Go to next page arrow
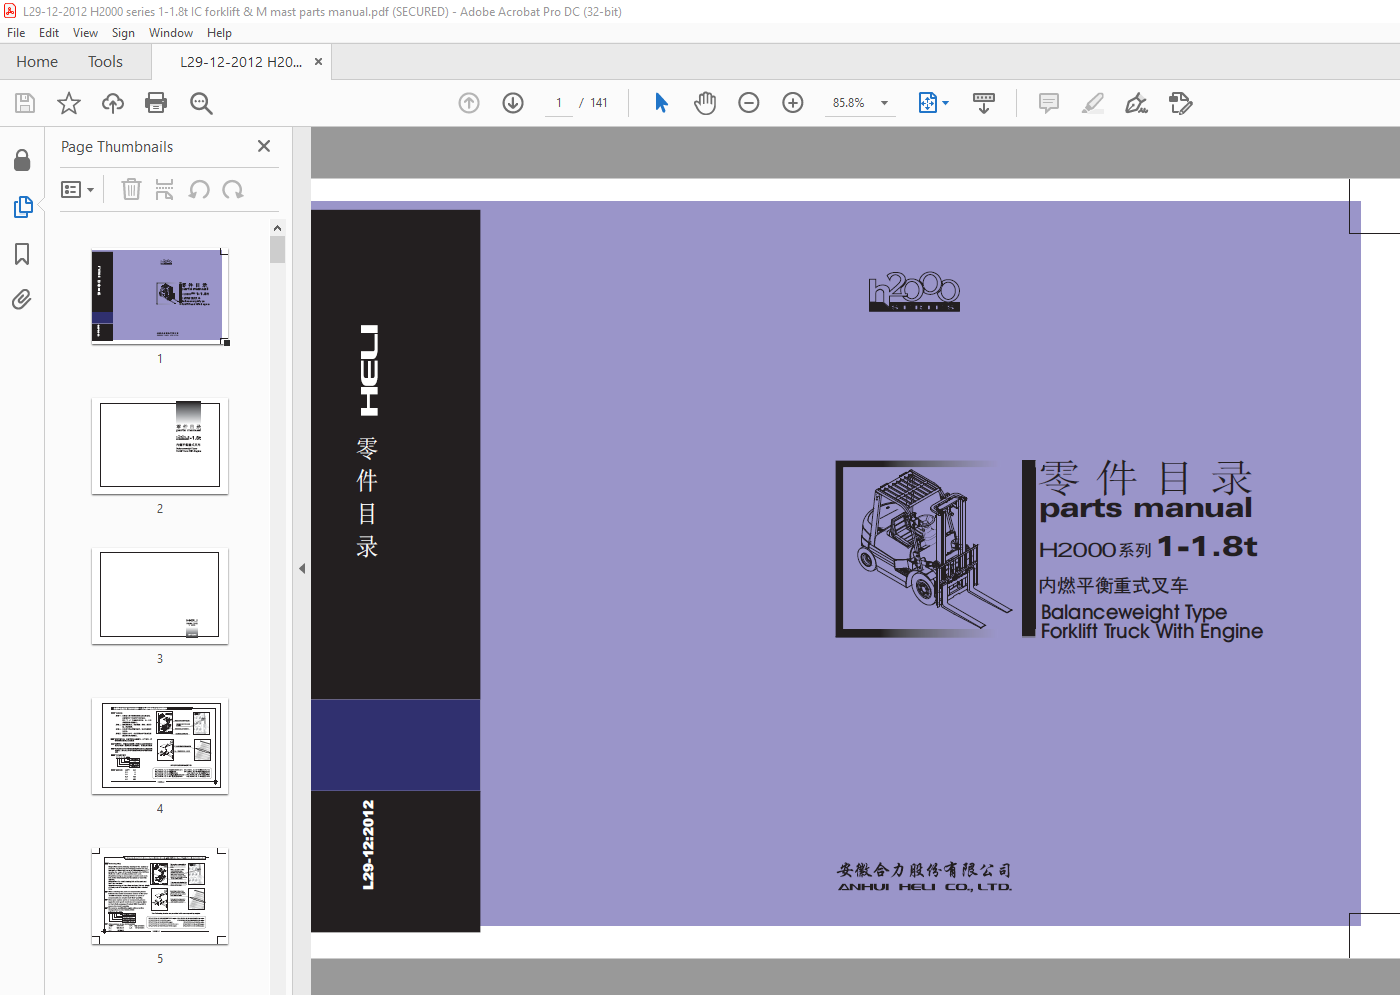1400x995 pixels. (x=513, y=103)
